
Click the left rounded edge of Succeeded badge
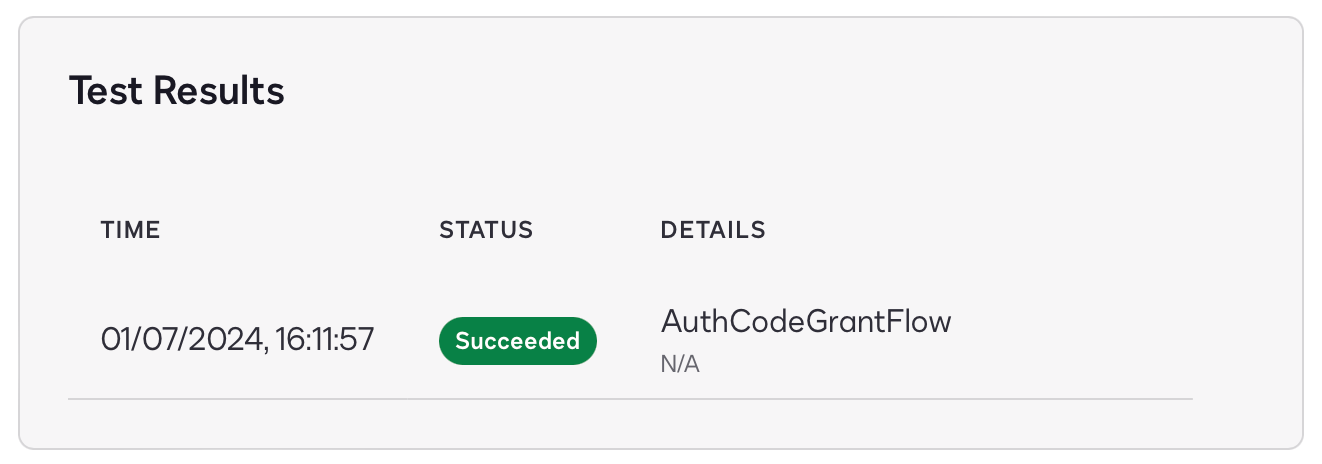coord(446,341)
